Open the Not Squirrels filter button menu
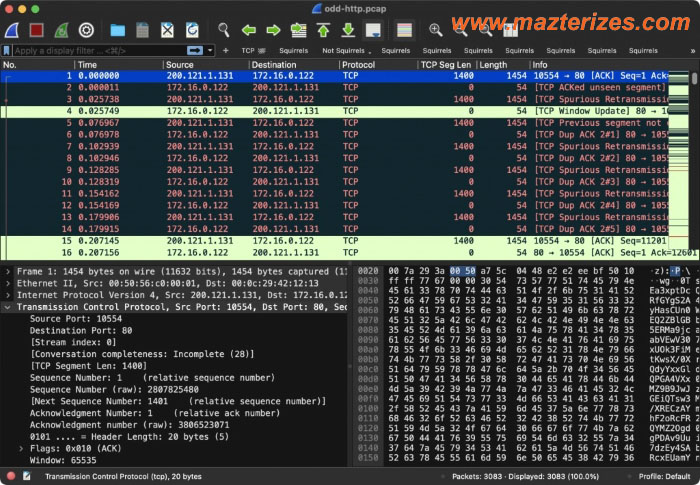Screen dimensions: 700x485 coord(346,50)
